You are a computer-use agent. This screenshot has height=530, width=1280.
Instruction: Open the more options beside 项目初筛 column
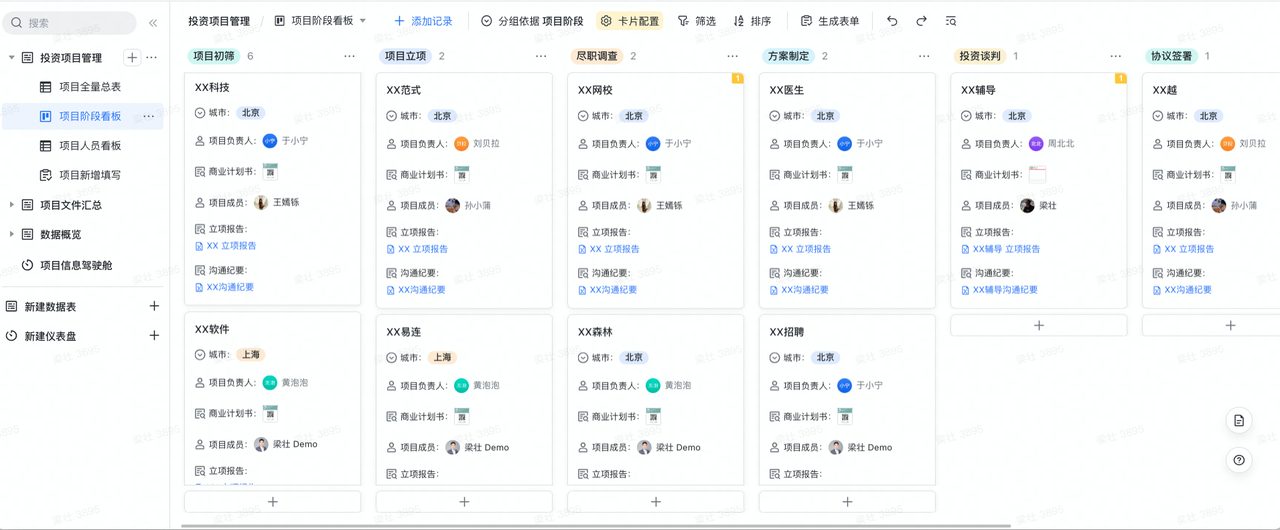[349, 57]
